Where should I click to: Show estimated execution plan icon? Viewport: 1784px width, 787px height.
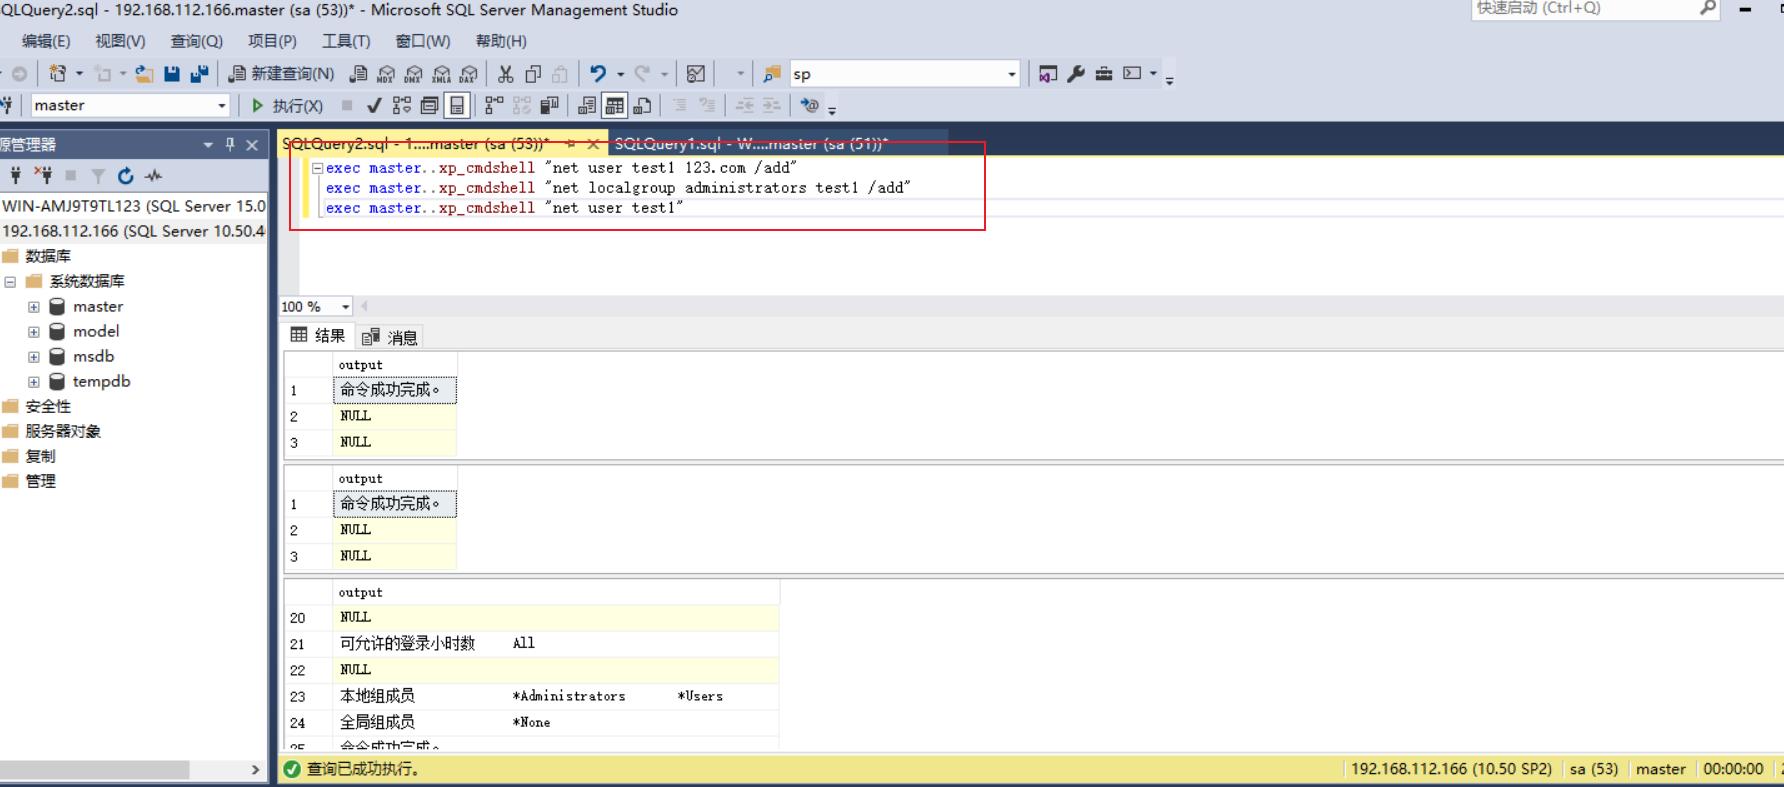click(402, 106)
